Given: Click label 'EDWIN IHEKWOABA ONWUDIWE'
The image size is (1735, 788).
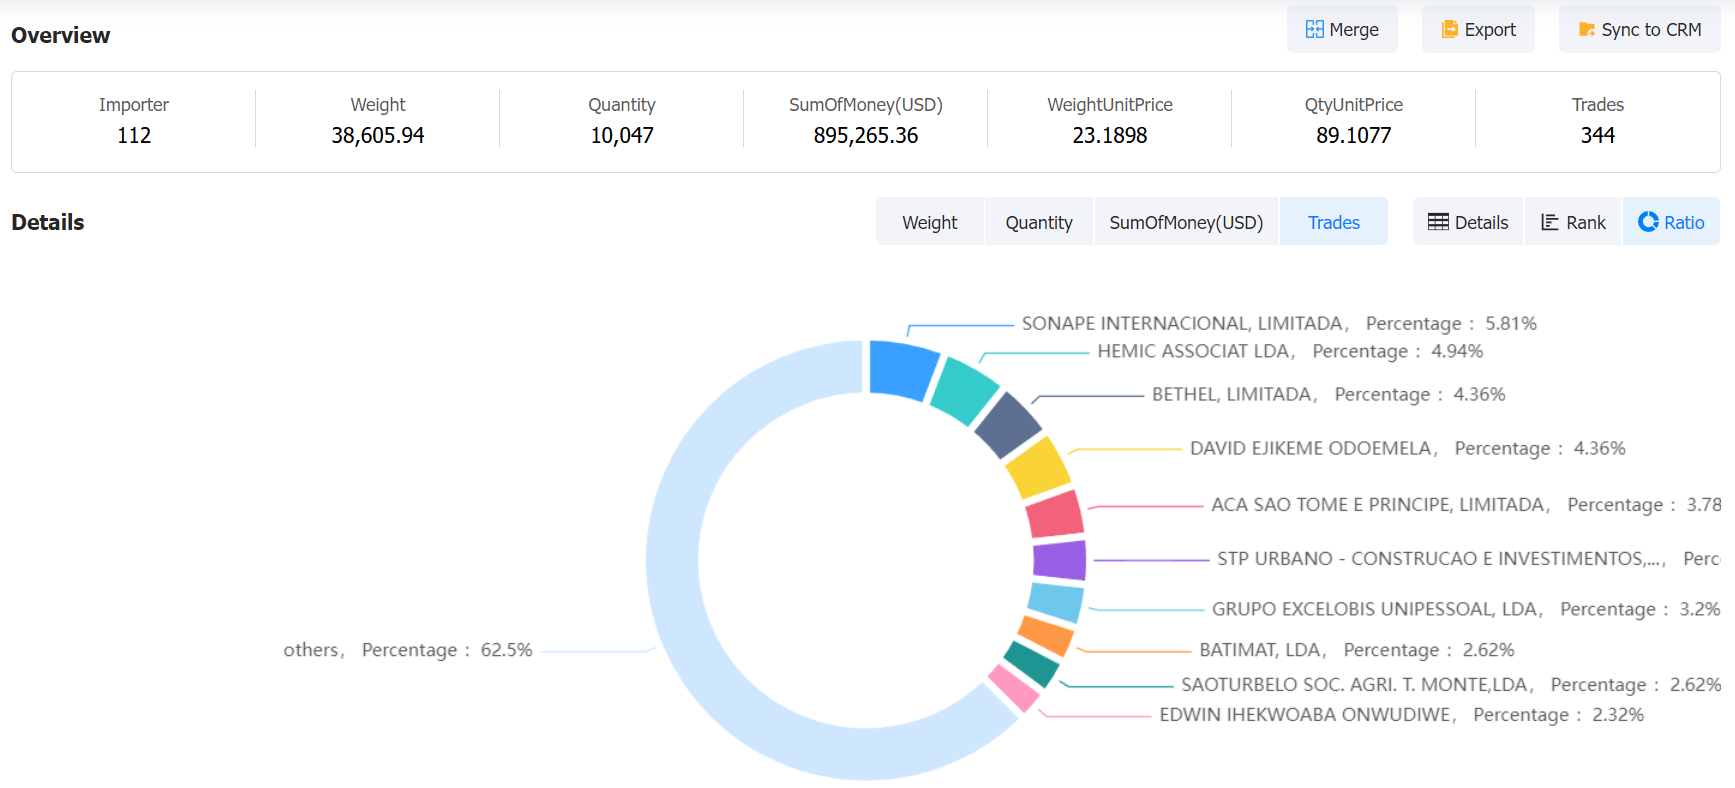Looking at the screenshot, I should click(1307, 715).
